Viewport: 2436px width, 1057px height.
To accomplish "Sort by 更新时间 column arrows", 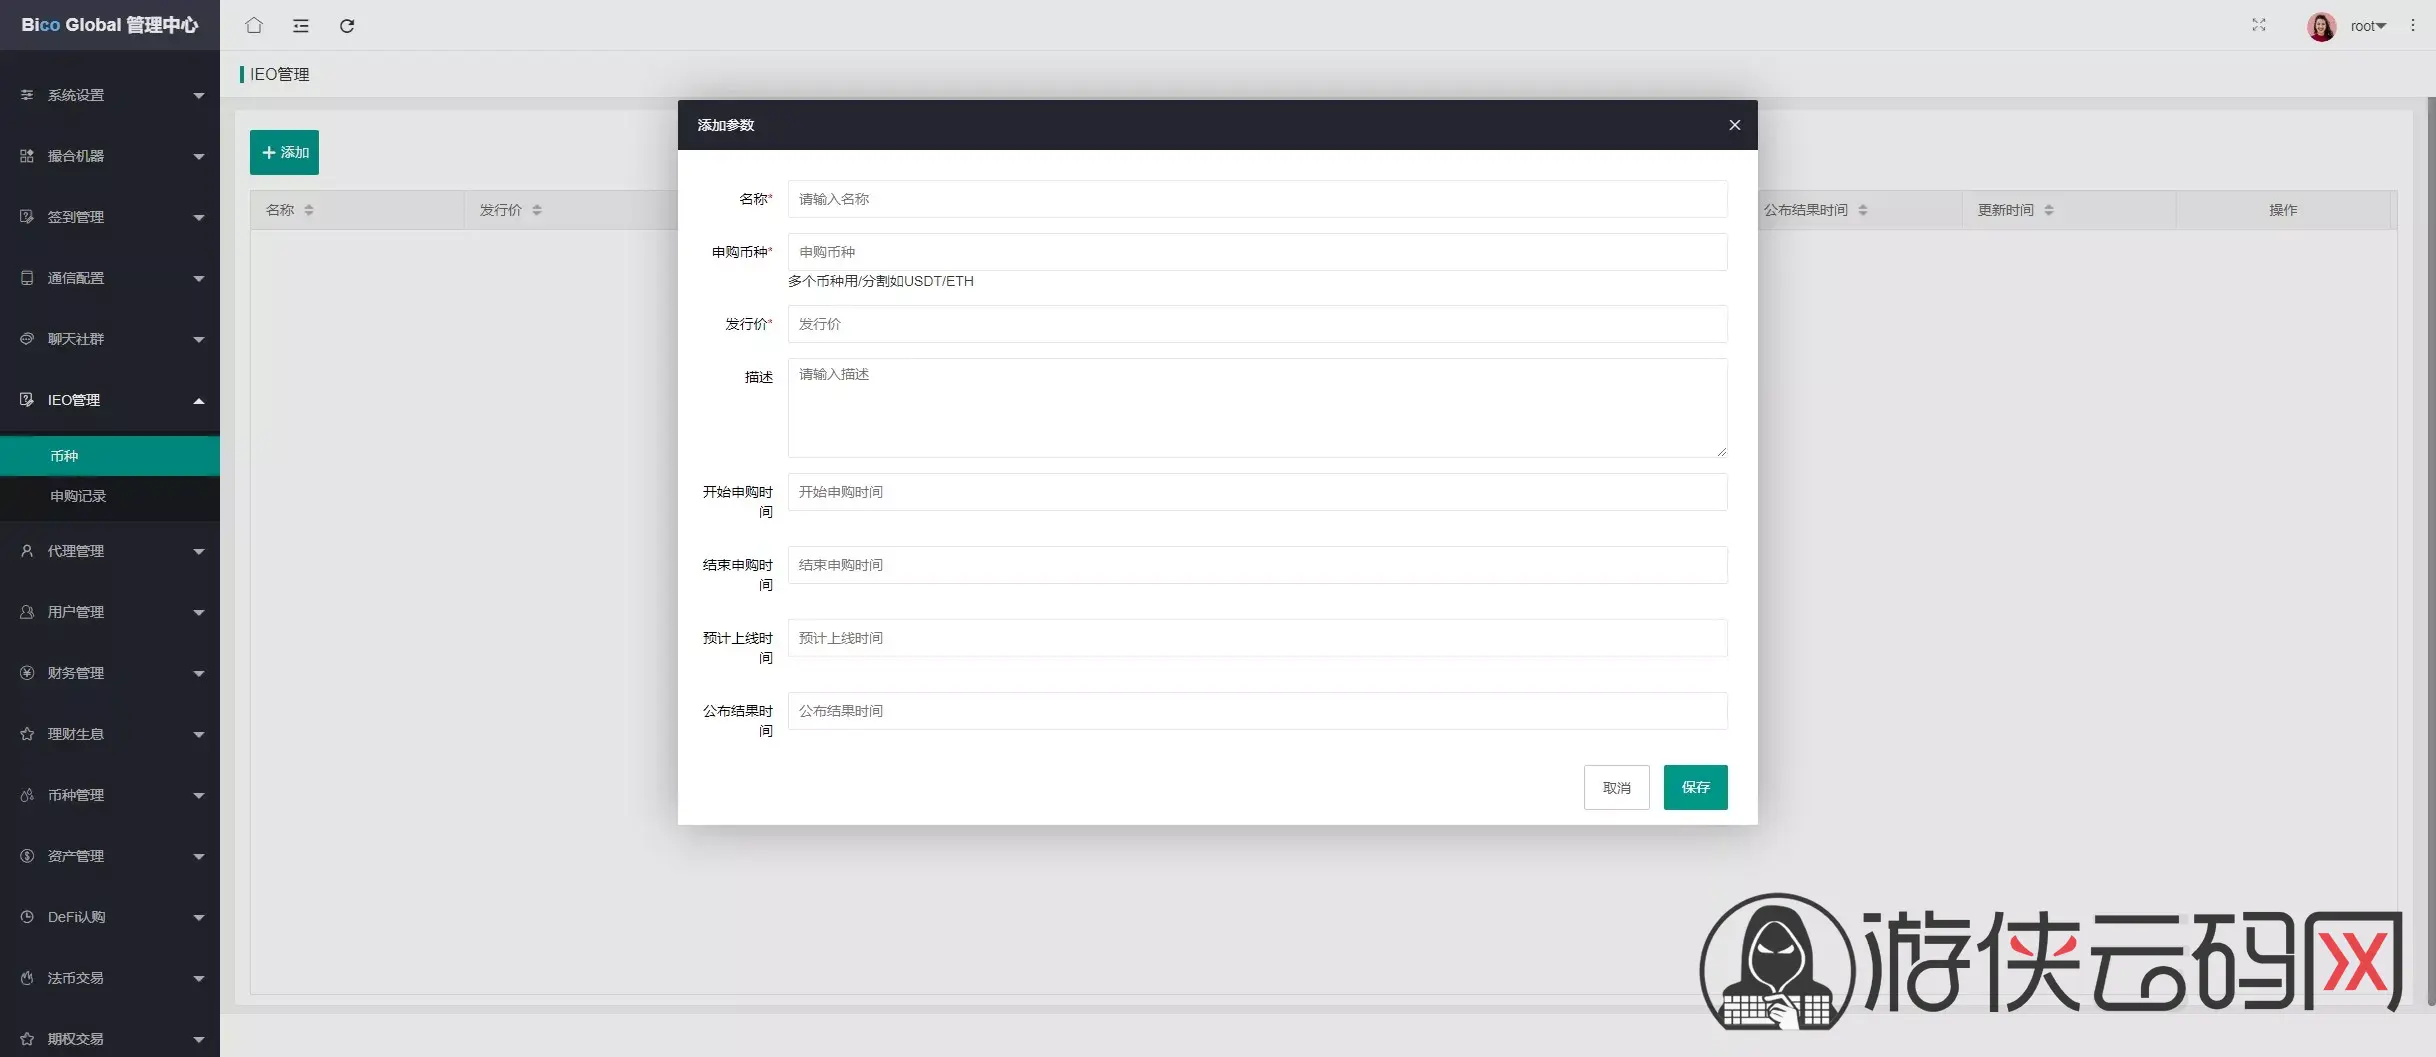I will 2049,210.
